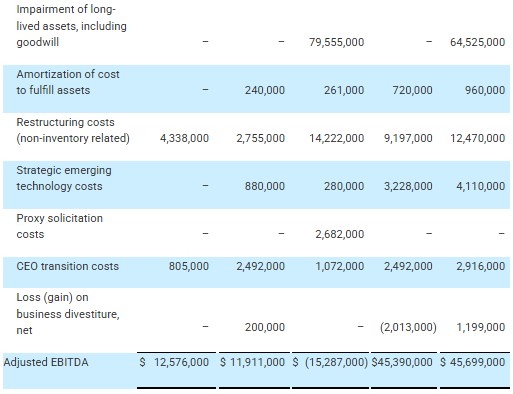Viewport: 513px width, 394px height.
Task: Click the 805,000 CEO transition value
Action: pyautogui.click(x=189, y=266)
